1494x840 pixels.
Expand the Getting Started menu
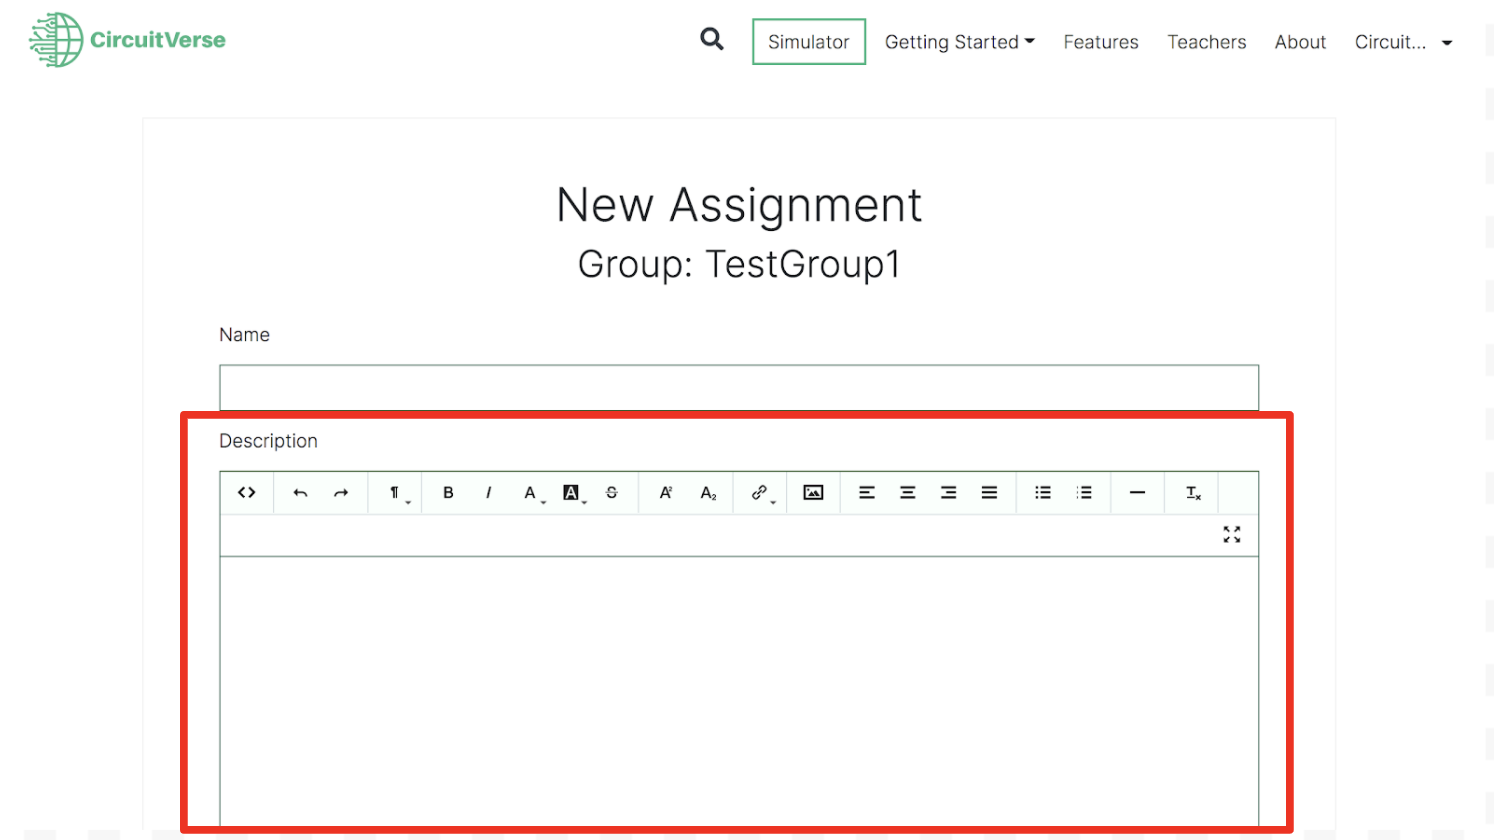click(959, 42)
